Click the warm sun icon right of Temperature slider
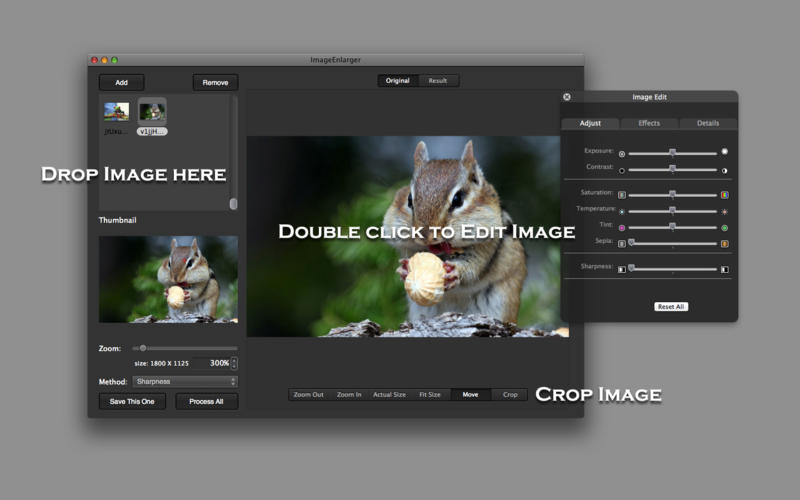This screenshot has width=800, height=500. click(x=724, y=212)
